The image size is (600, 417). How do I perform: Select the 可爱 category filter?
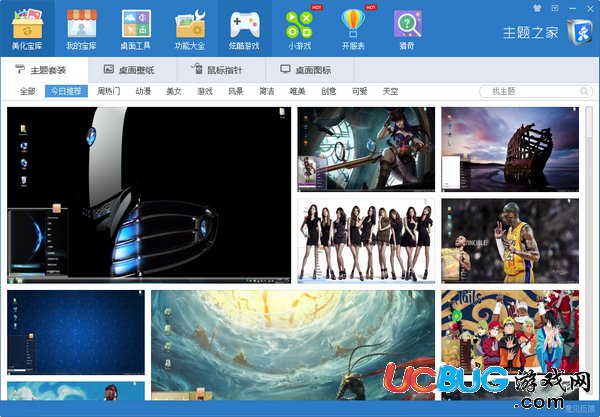coord(359,91)
